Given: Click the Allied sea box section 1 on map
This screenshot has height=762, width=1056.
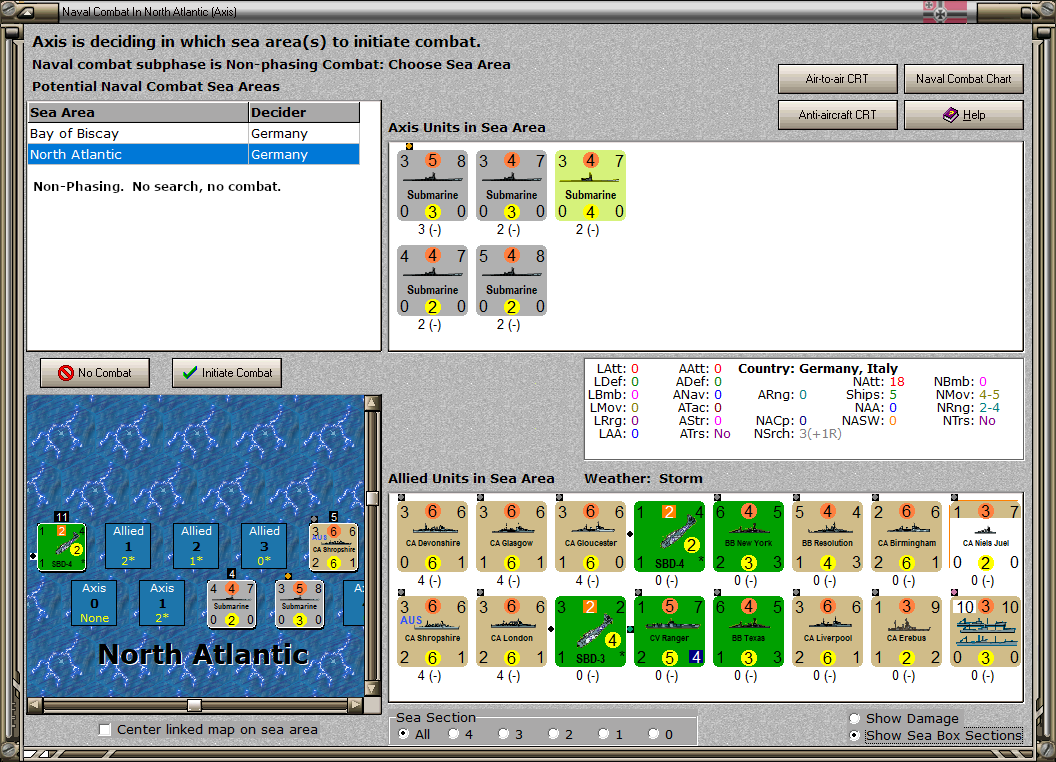Looking at the screenshot, I should (x=128, y=546).
